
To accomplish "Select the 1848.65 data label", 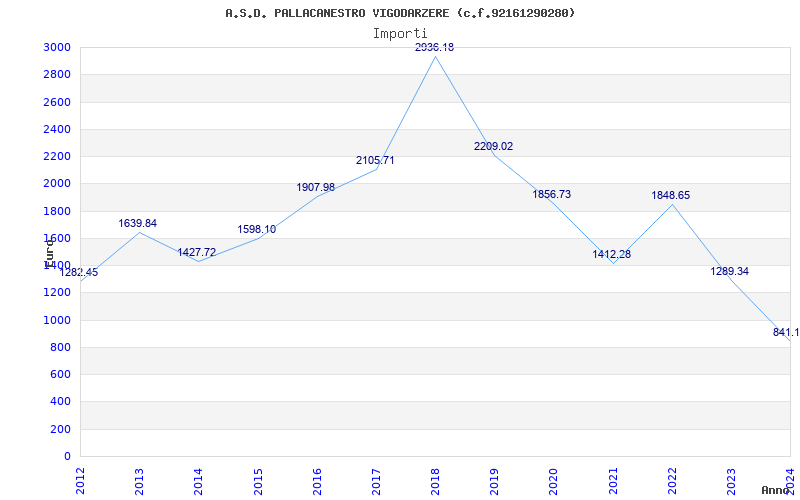I will pyautogui.click(x=671, y=195).
